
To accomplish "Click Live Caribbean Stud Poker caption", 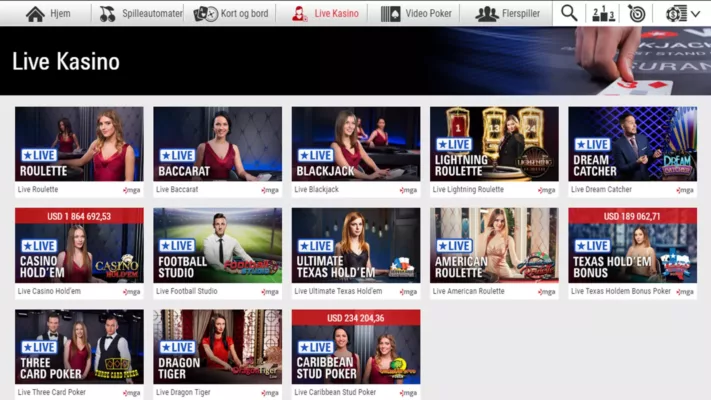I will pos(335,392).
